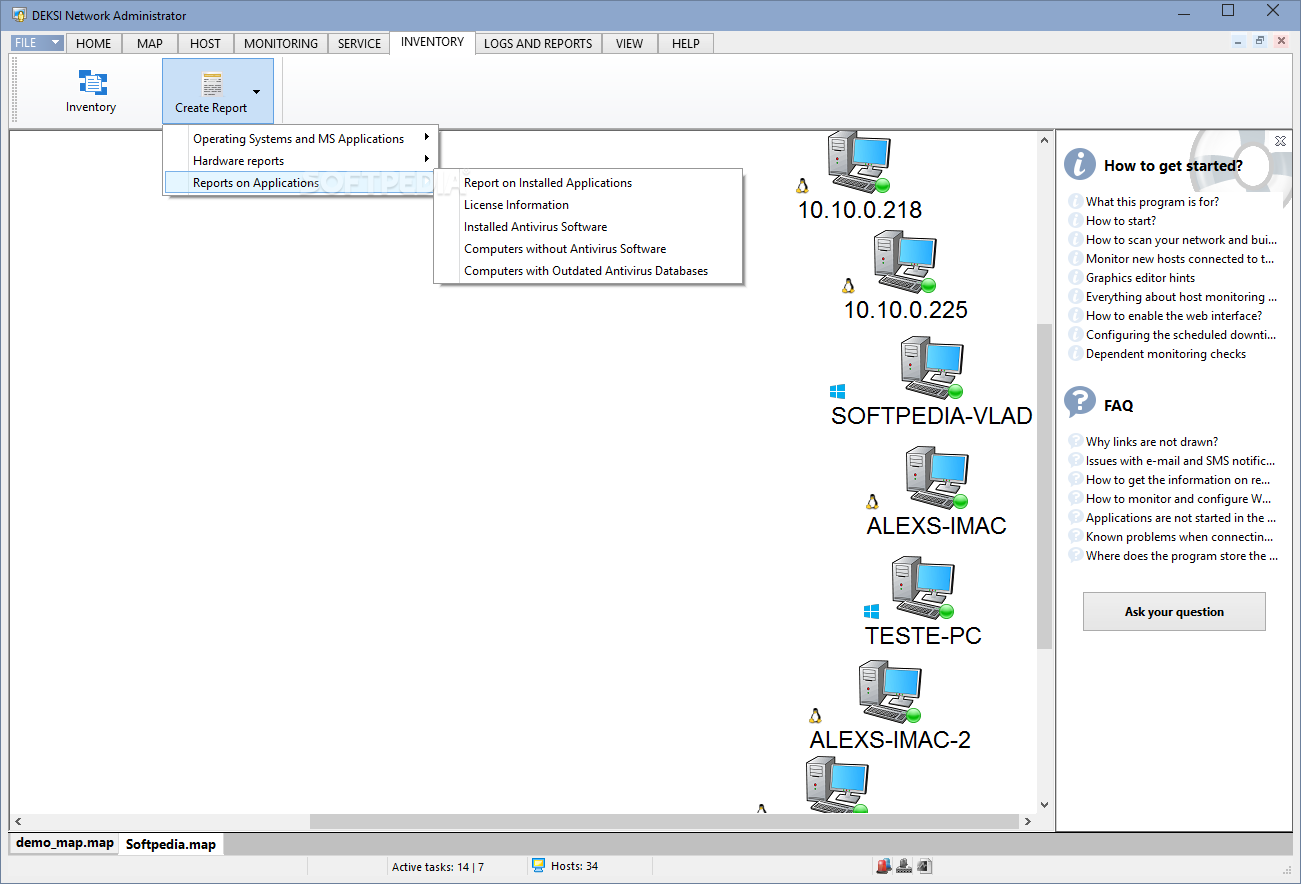Choose License Information report

coord(588,205)
